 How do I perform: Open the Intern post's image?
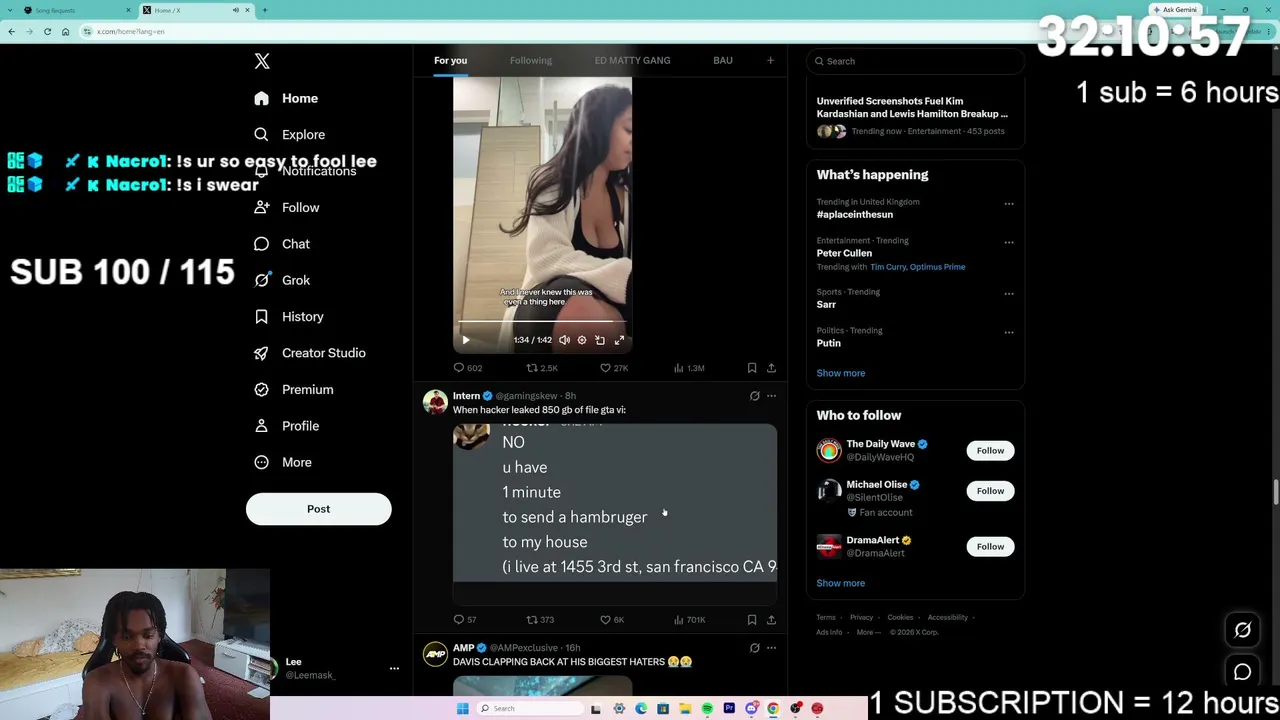615,514
